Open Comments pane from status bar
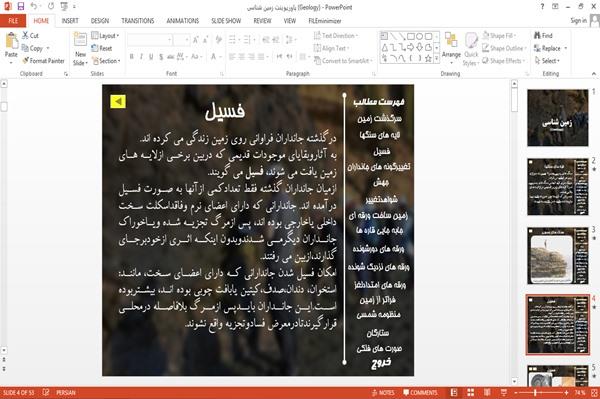 tap(420, 392)
